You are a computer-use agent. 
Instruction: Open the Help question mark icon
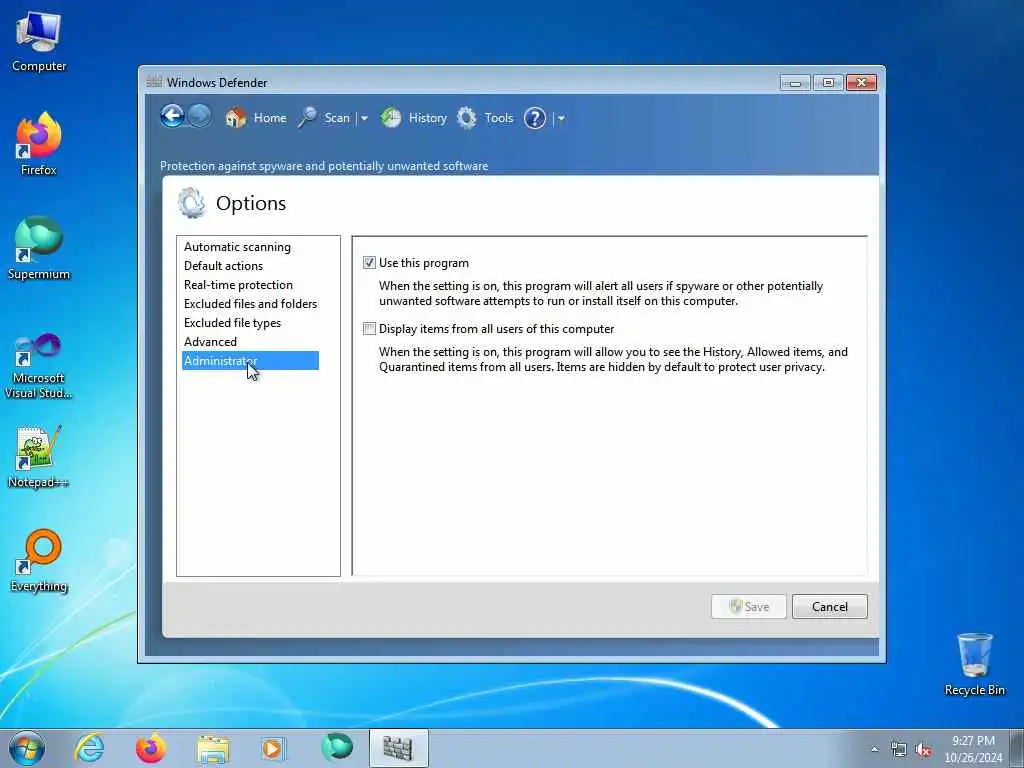tap(534, 118)
